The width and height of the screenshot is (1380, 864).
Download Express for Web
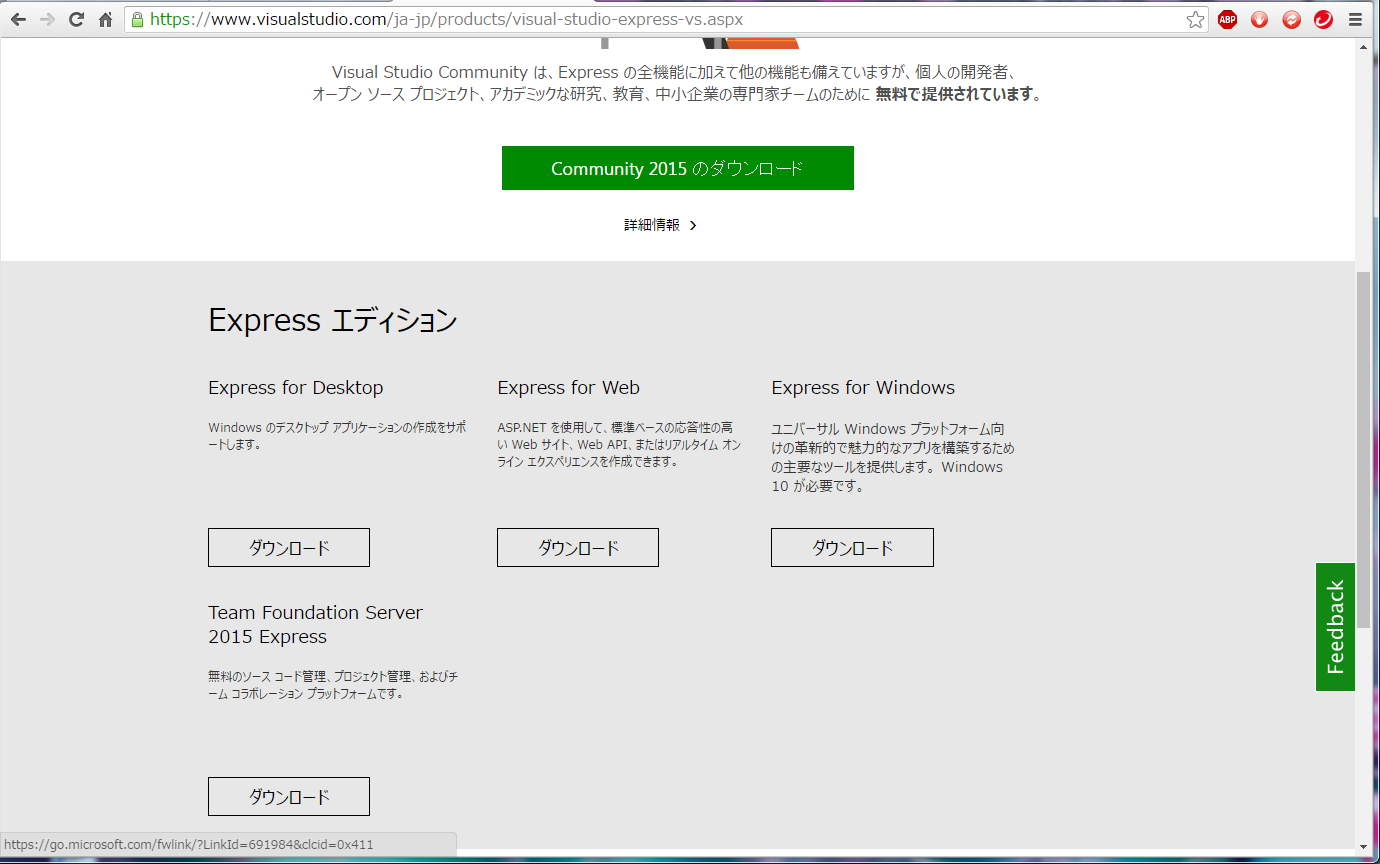(578, 547)
